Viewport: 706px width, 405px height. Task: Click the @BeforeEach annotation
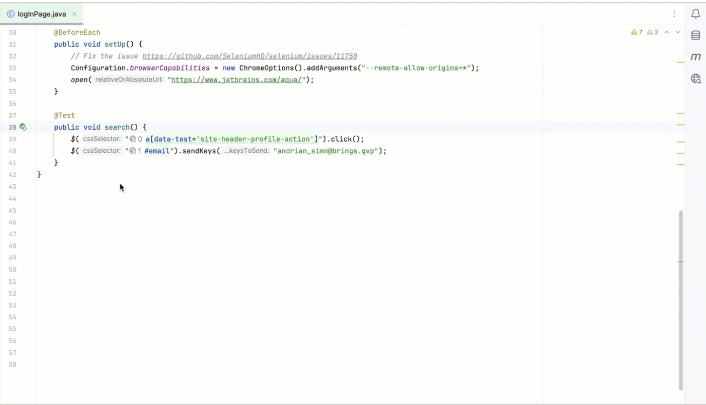pos(77,32)
